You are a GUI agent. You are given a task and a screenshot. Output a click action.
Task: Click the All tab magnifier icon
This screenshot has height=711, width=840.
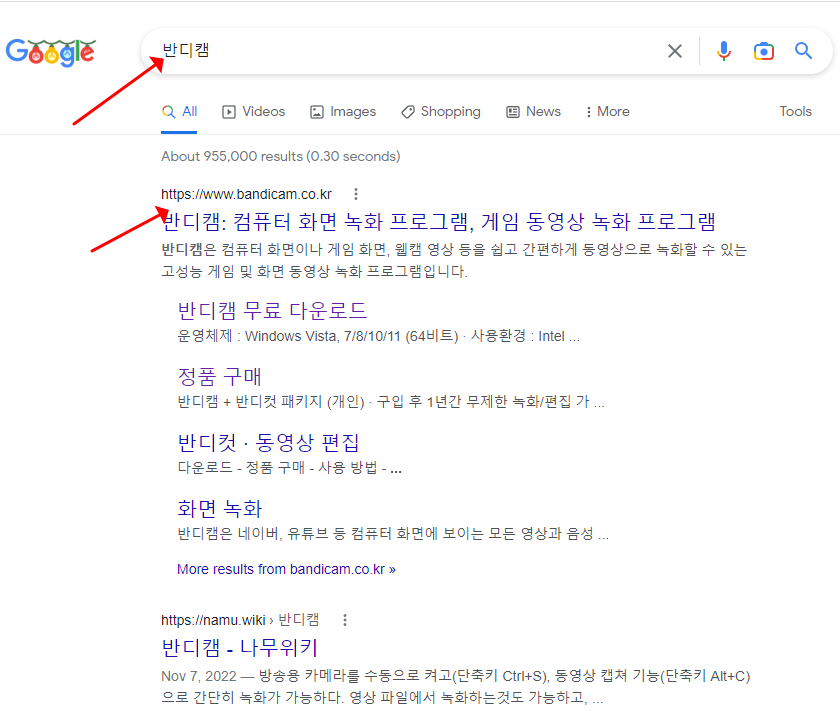click(168, 111)
